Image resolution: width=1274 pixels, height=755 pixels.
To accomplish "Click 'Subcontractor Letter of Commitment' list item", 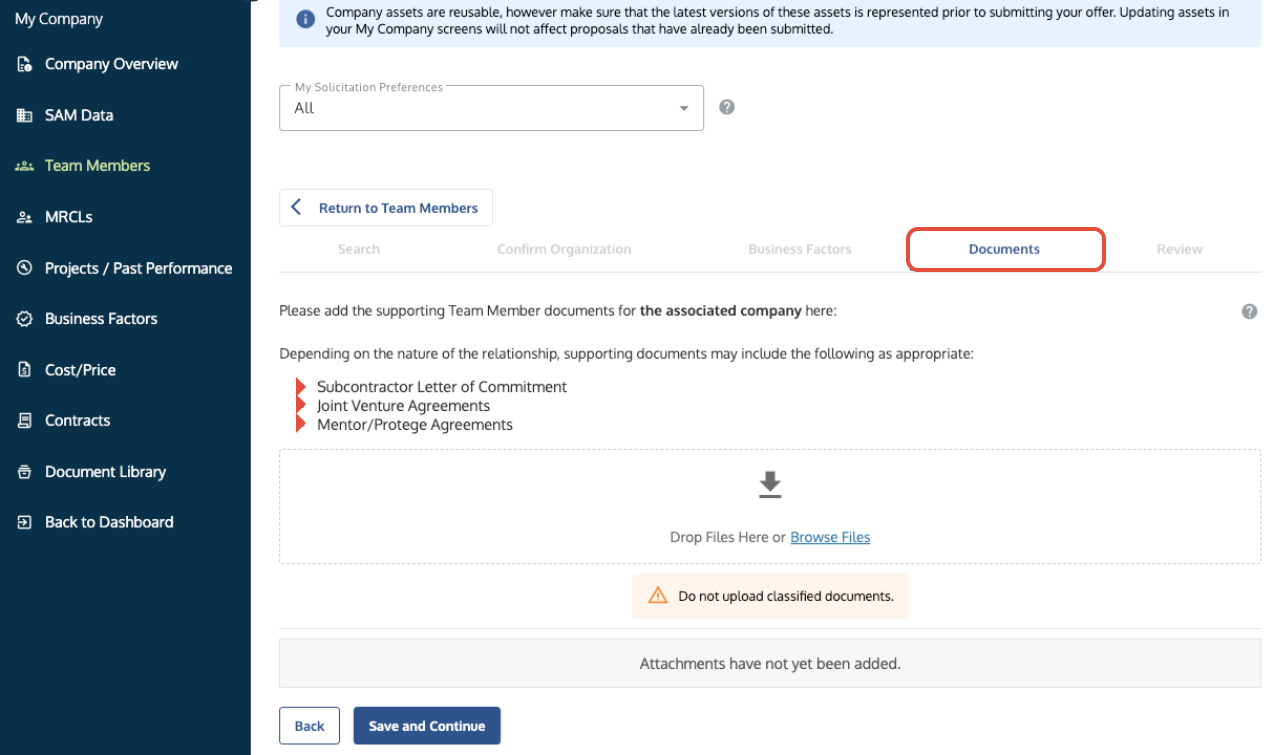I will [x=442, y=387].
